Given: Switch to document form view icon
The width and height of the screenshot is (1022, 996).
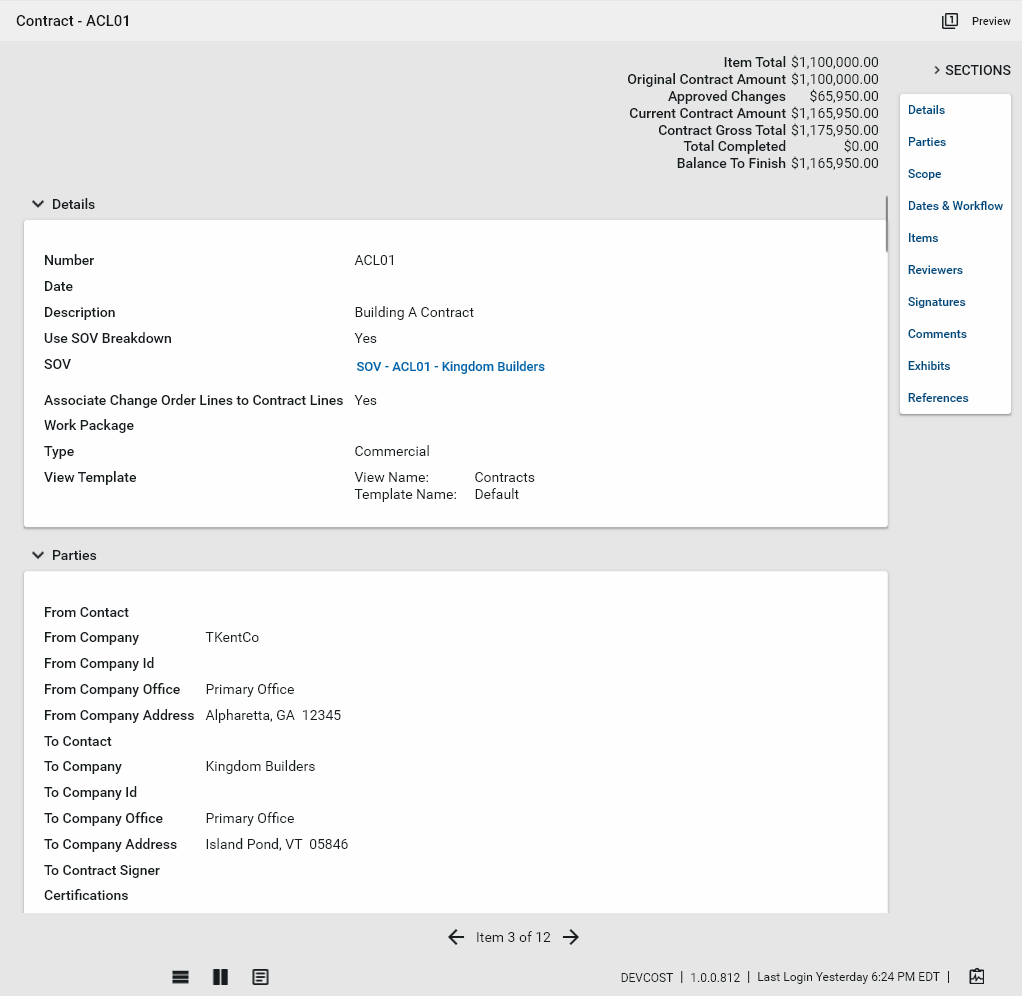Looking at the screenshot, I should tap(260, 977).
